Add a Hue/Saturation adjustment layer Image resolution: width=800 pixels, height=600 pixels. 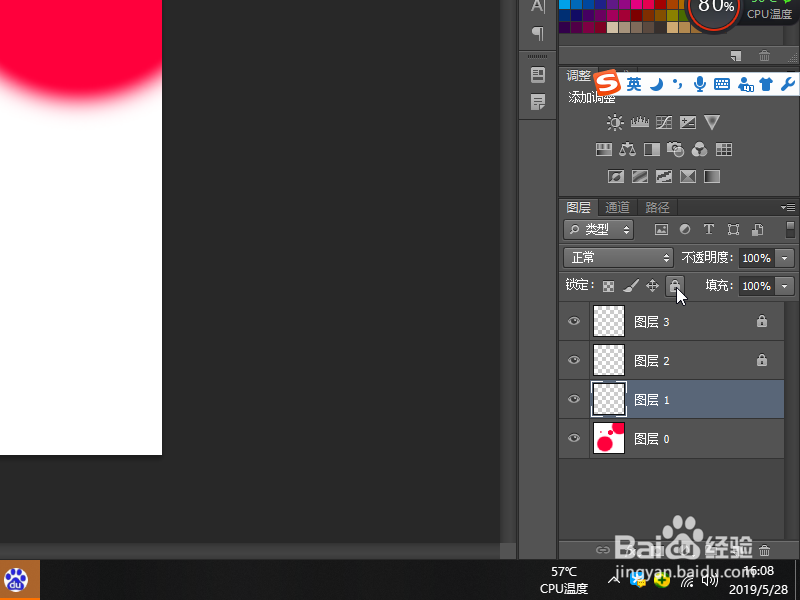[x=604, y=149]
